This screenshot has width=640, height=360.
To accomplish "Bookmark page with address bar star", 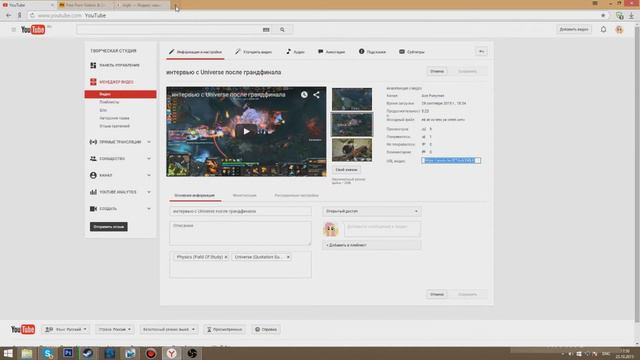I will [x=603, y=16].
